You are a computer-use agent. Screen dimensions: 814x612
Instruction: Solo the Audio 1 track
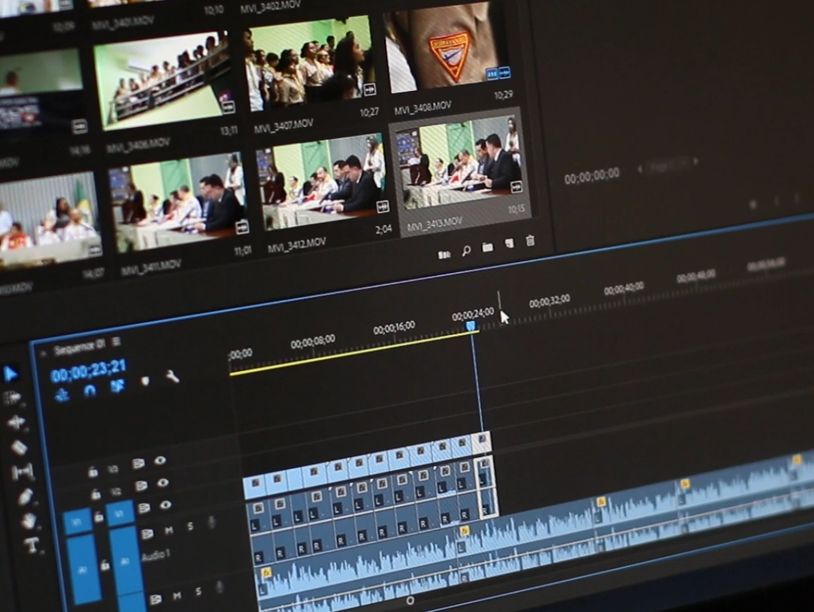coord(191,526)
